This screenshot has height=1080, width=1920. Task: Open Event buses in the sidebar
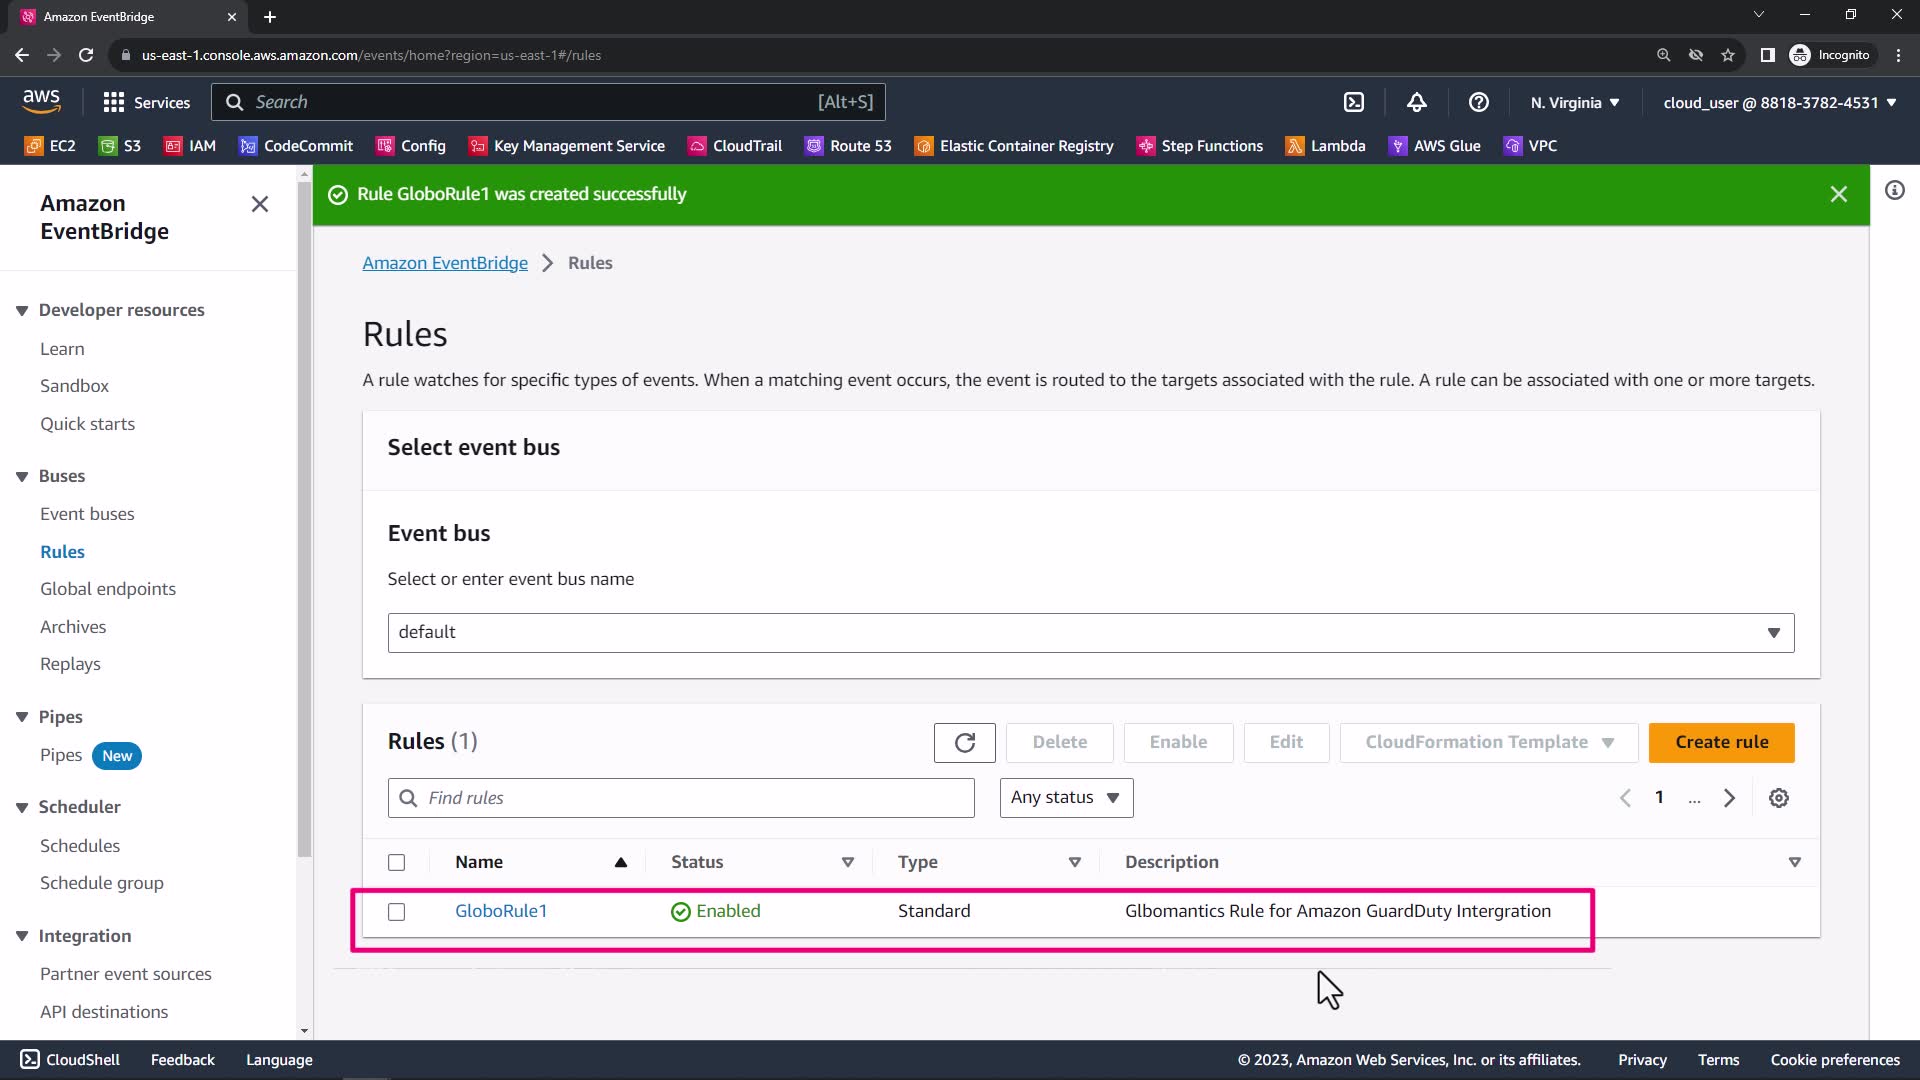(87, 514)
